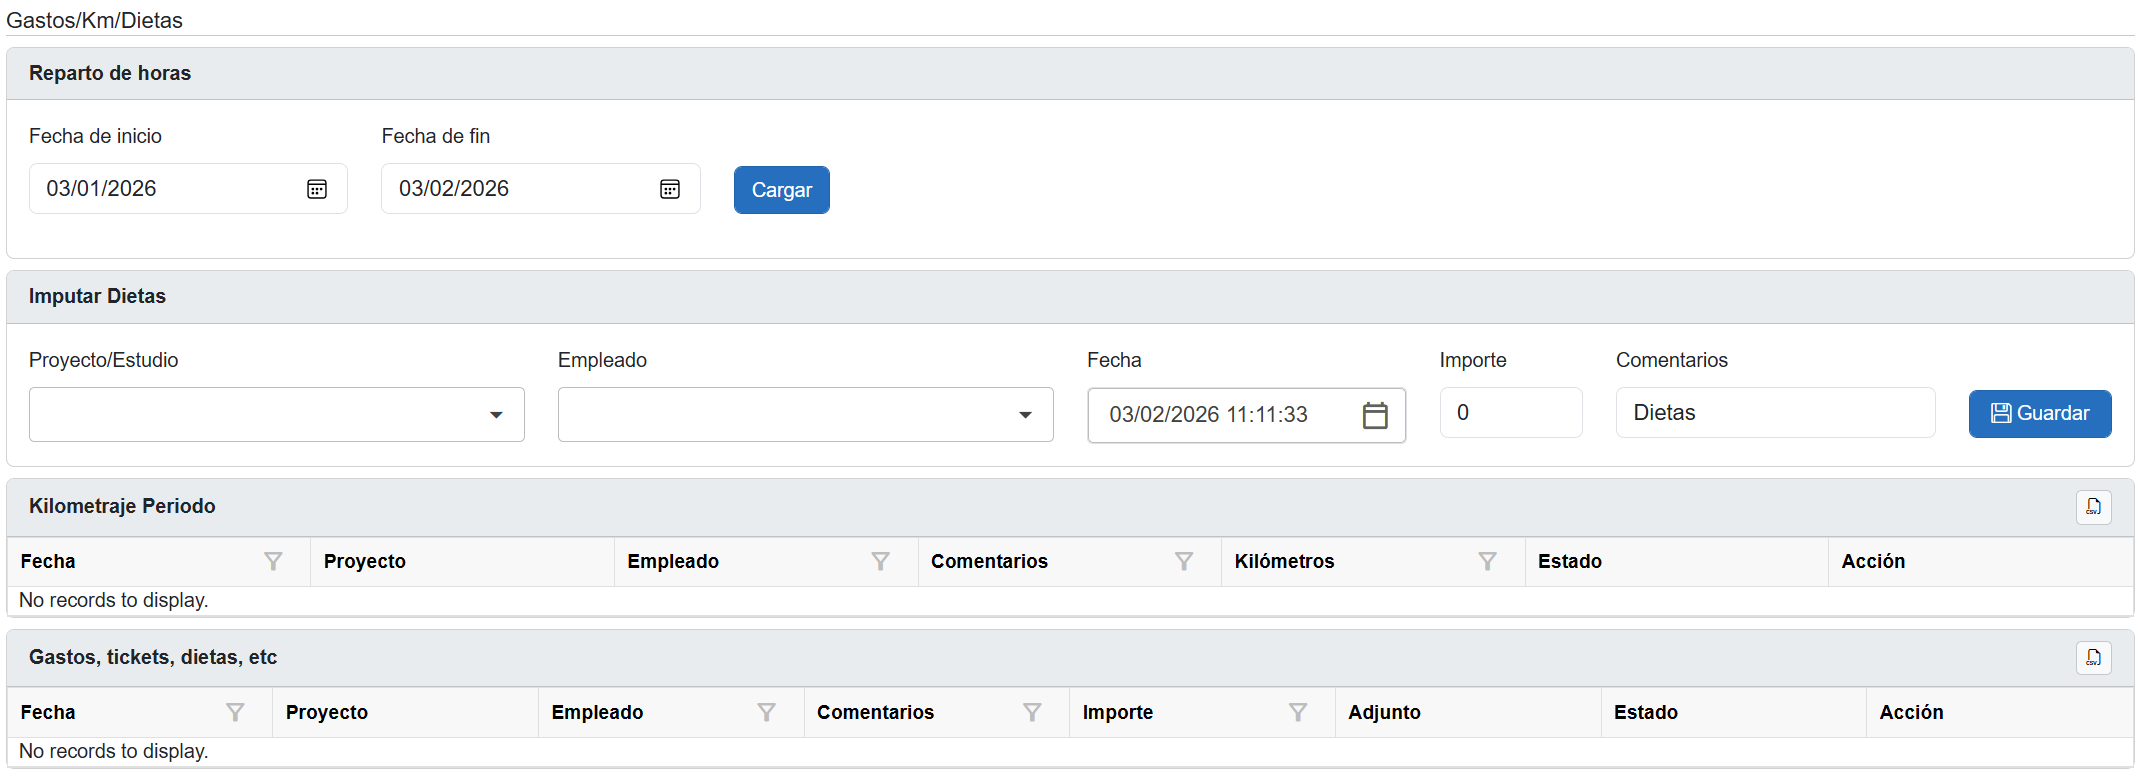
Task: Filter Gastos table by Fecha column
Action: coord(235,713)
